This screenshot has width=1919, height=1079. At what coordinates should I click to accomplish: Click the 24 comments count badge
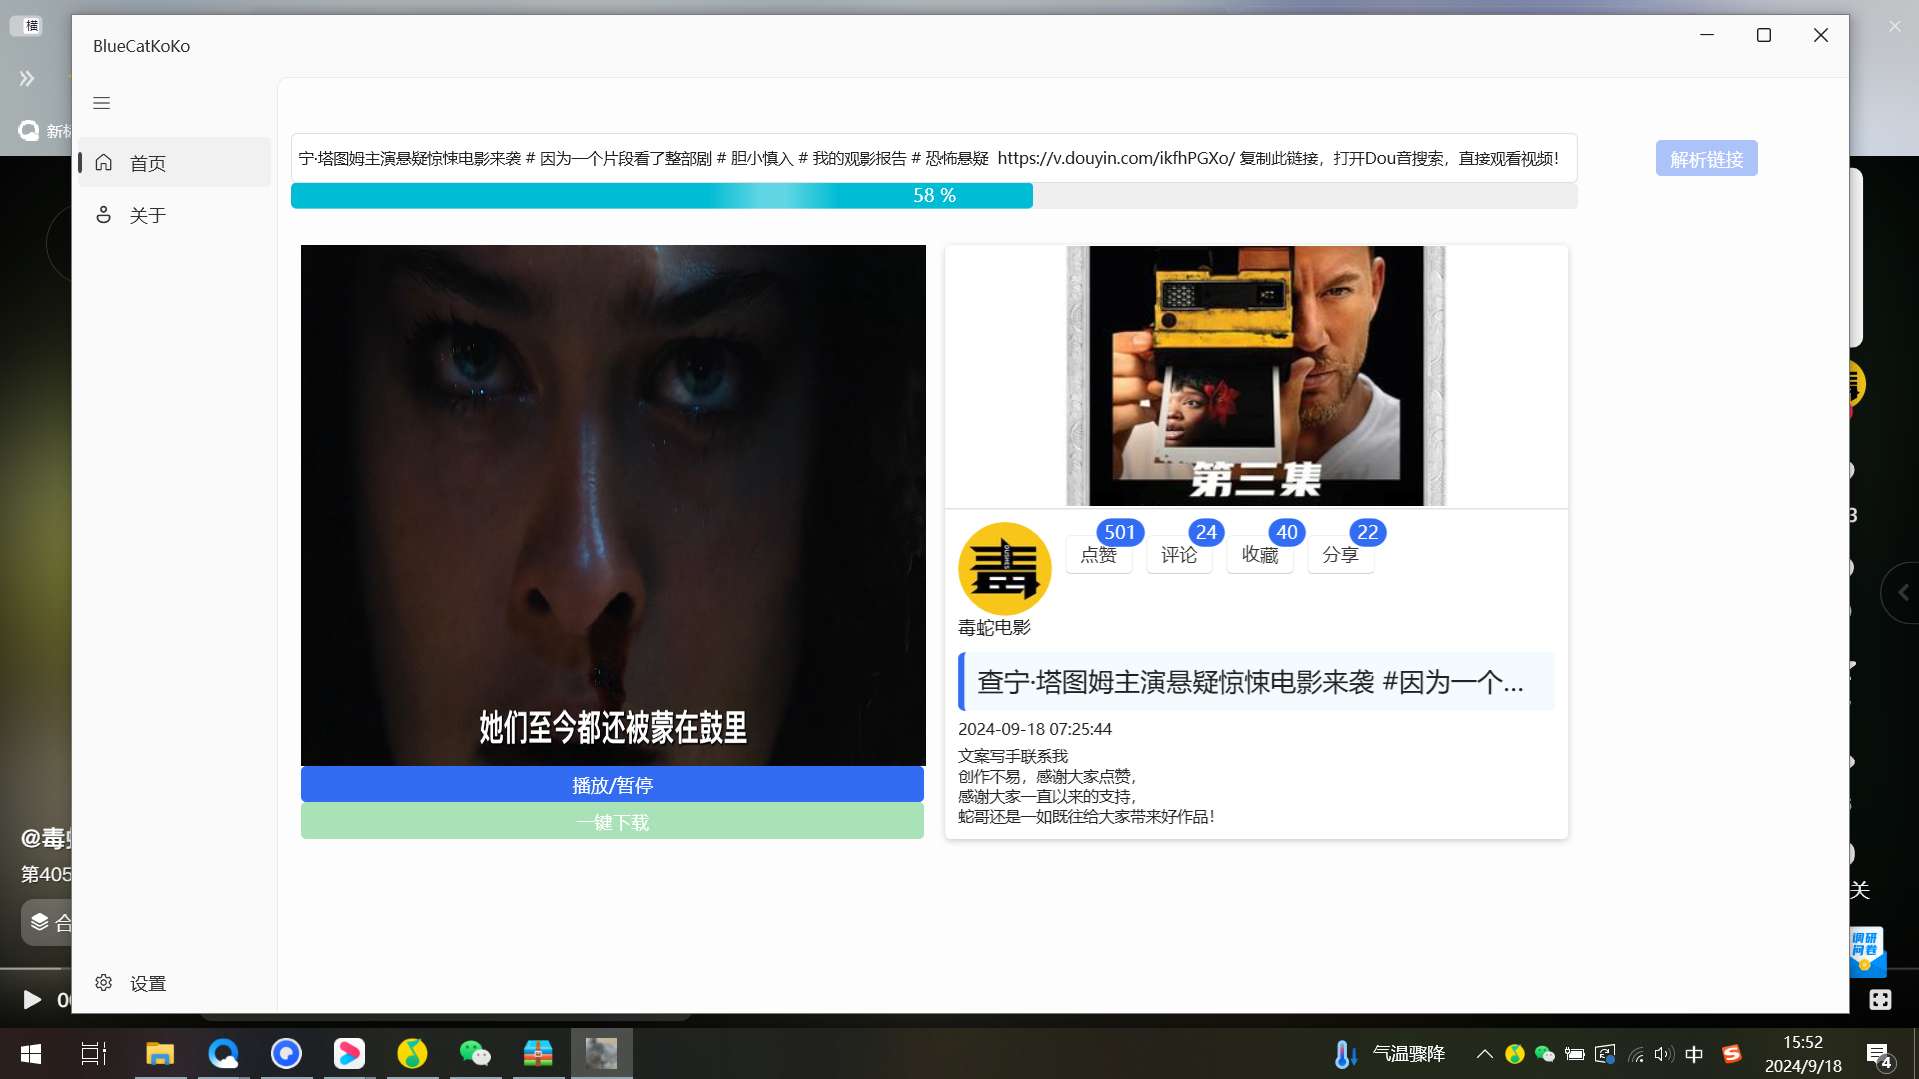(1206, 532)
